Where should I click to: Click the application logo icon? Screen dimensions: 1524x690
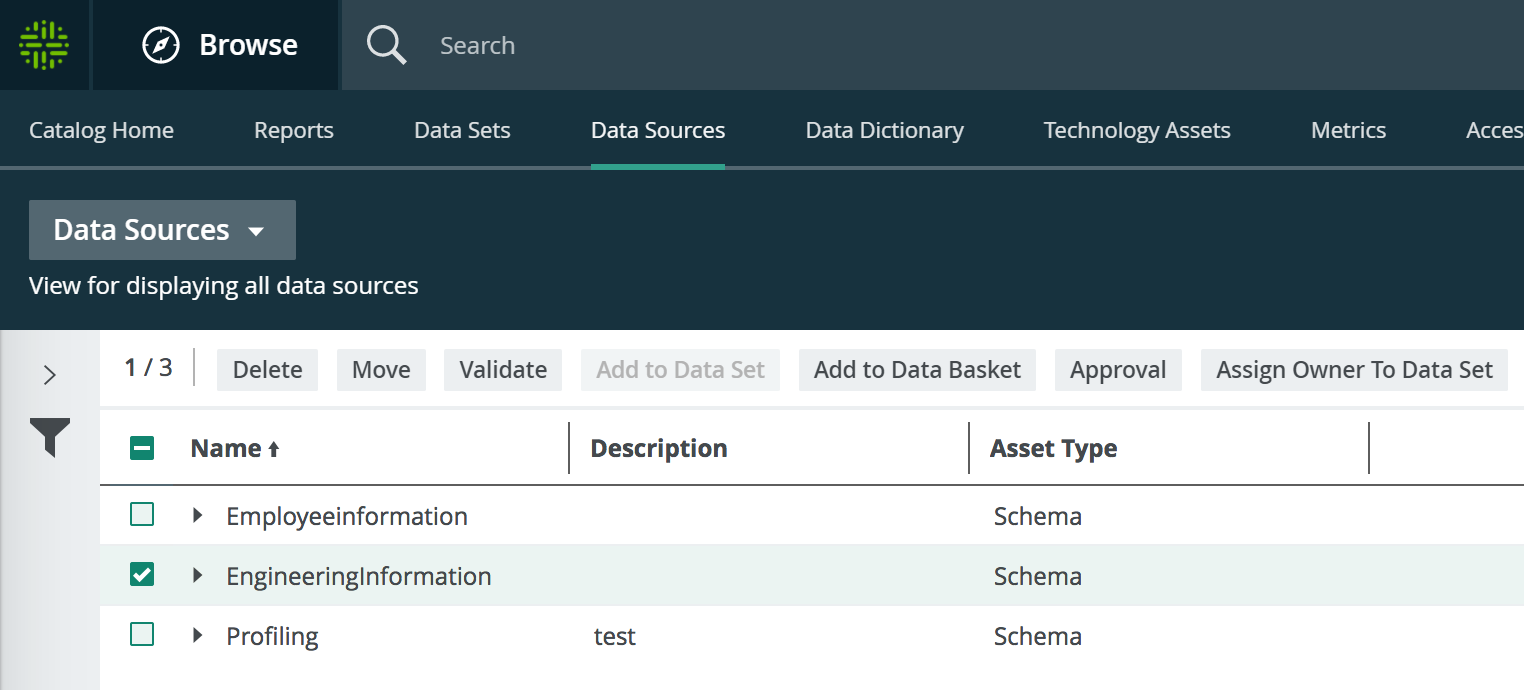click(44, 44)
